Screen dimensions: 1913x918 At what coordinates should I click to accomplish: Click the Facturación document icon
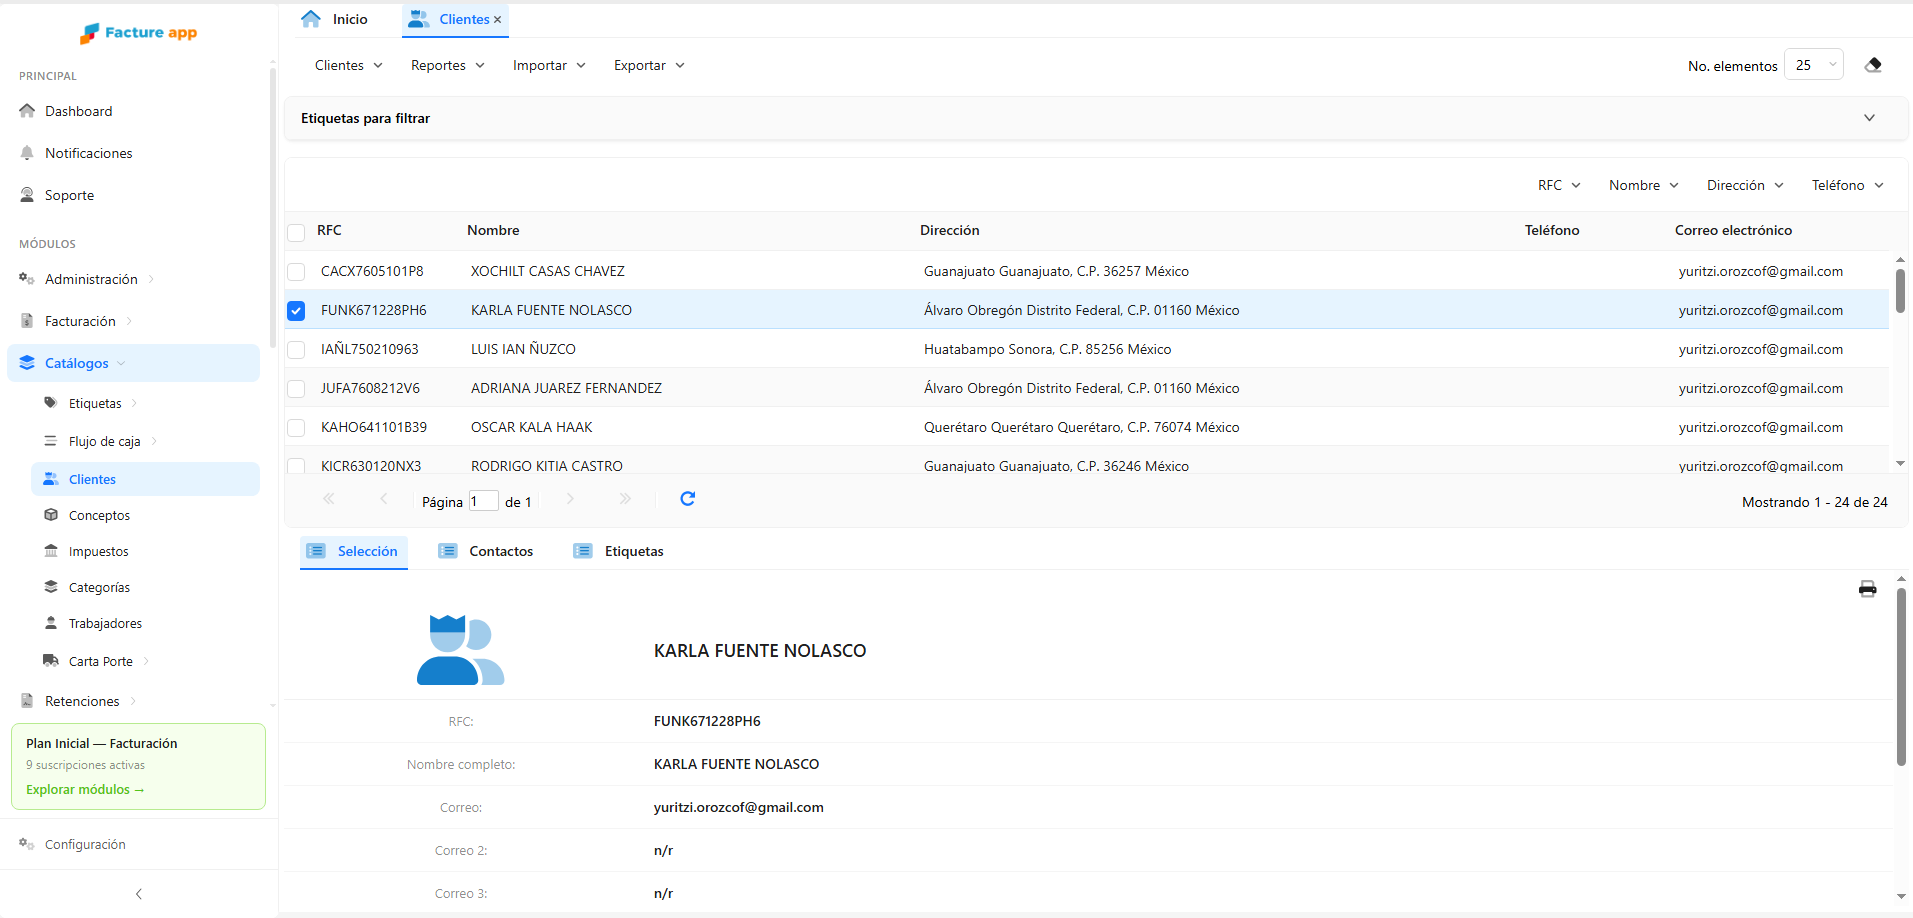pos(27,321)
